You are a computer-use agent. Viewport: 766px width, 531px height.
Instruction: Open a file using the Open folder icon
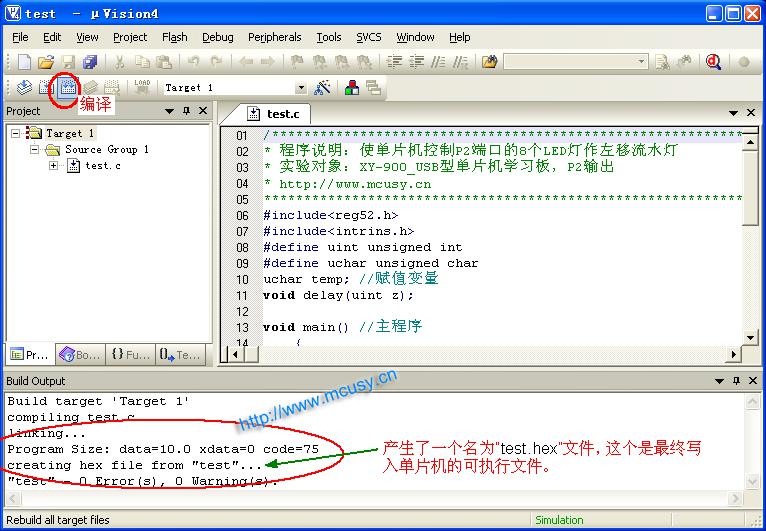click(x=46, y=62)
